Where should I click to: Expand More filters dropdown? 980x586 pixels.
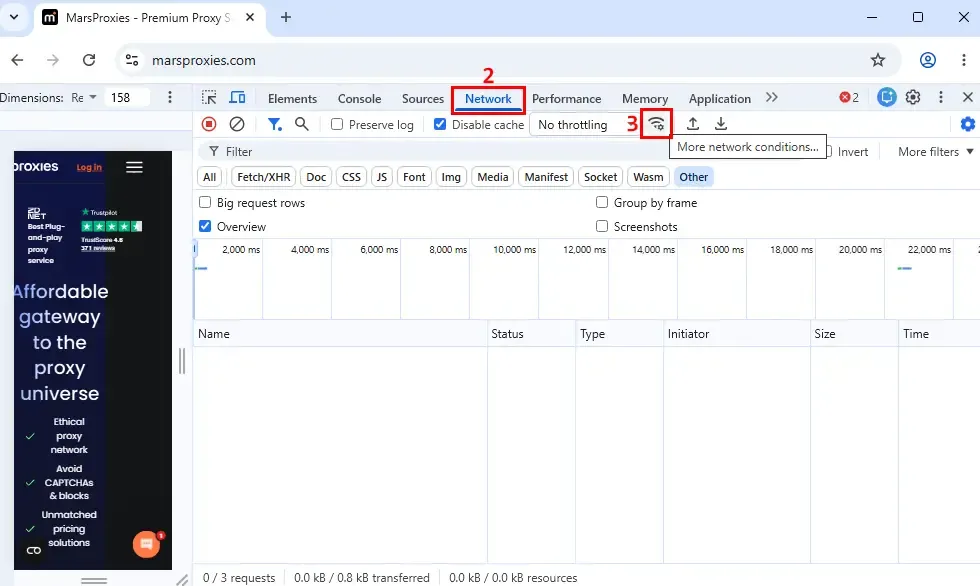[x=935, y=151]
